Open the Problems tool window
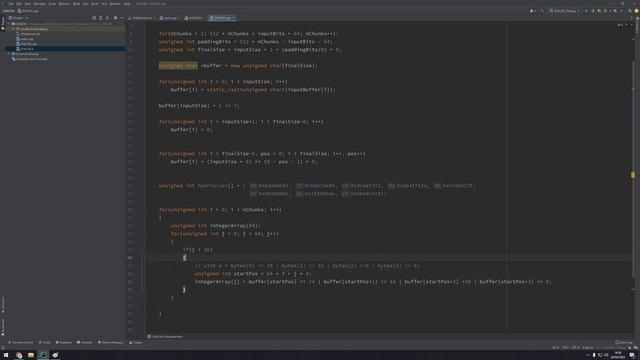The image size is (640, 360). pos(64,342)
